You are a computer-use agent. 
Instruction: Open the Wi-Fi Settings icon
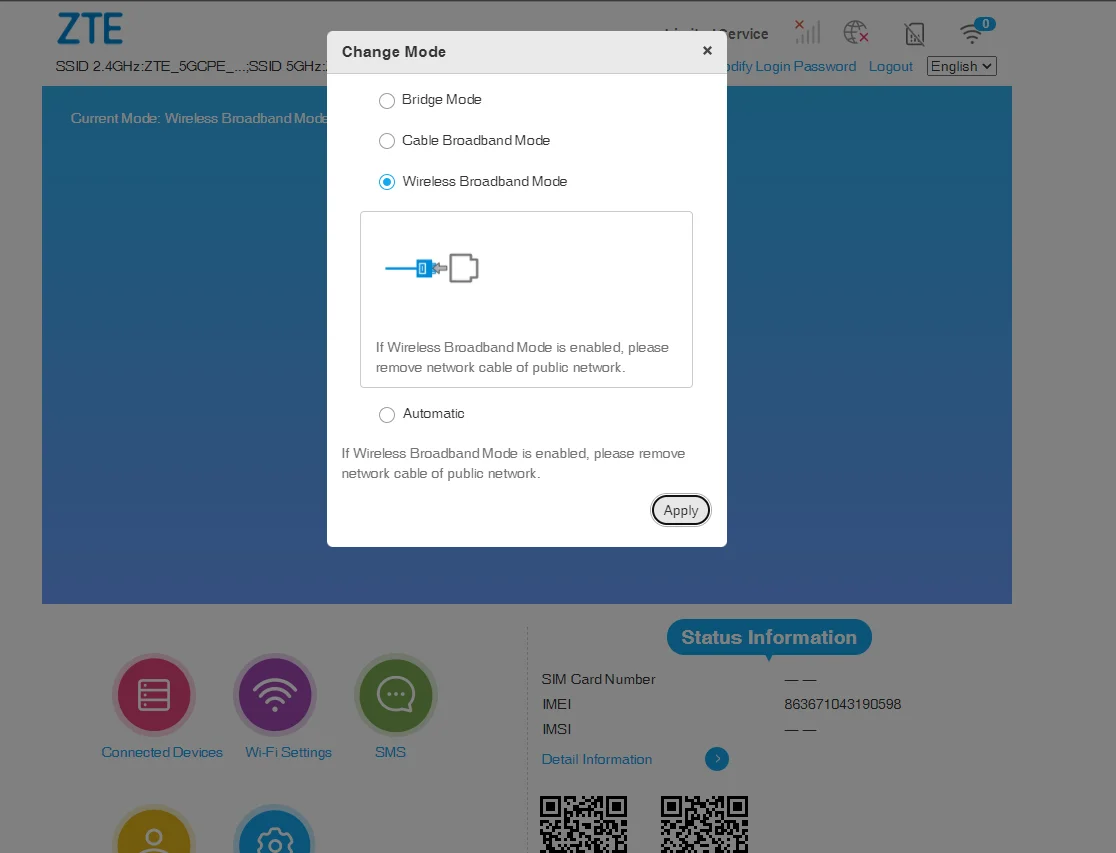(275, 695)
